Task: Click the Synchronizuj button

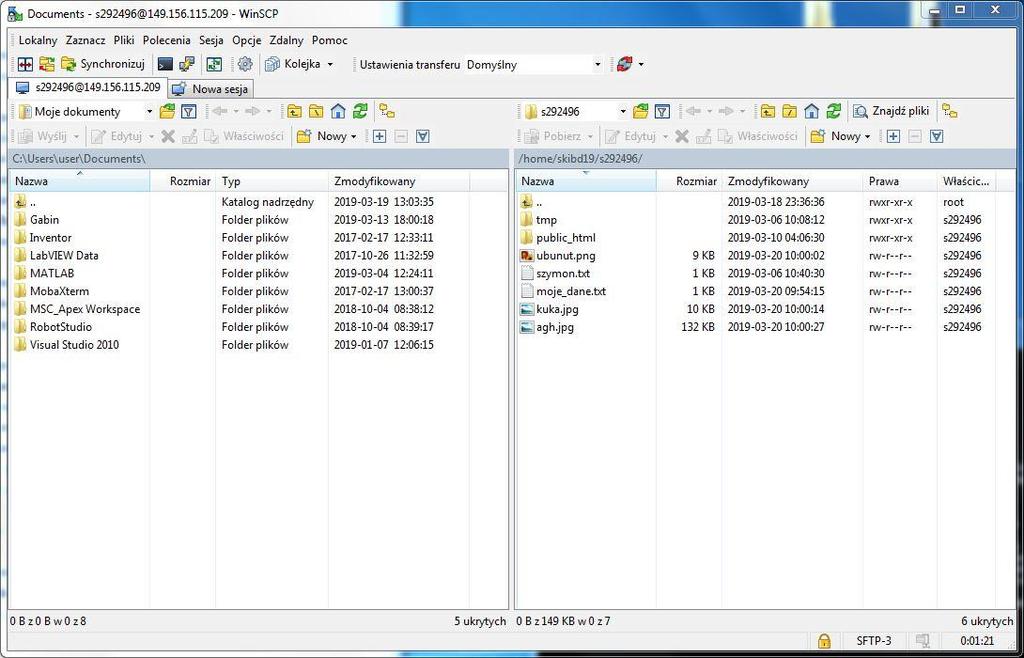Action: [103, 64]
